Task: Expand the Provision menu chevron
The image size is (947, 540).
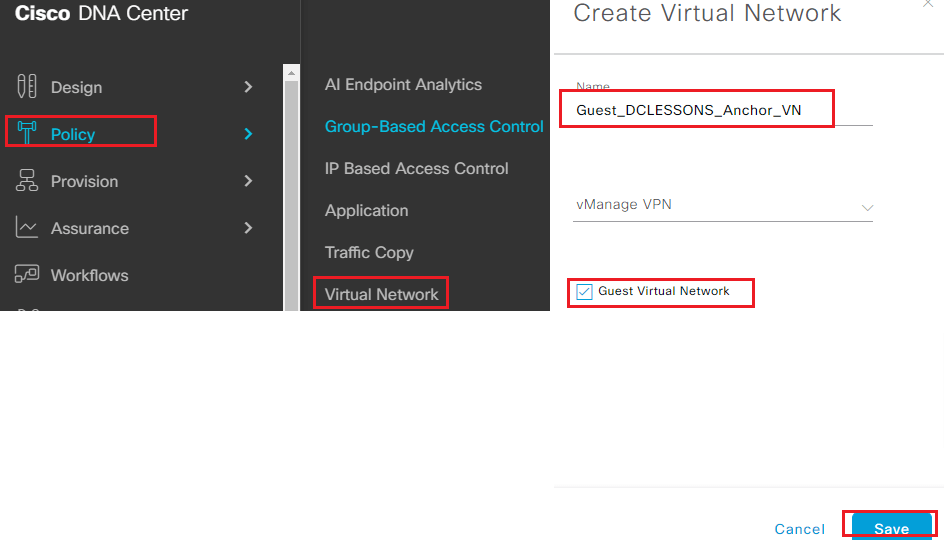Action: (248, 181)
